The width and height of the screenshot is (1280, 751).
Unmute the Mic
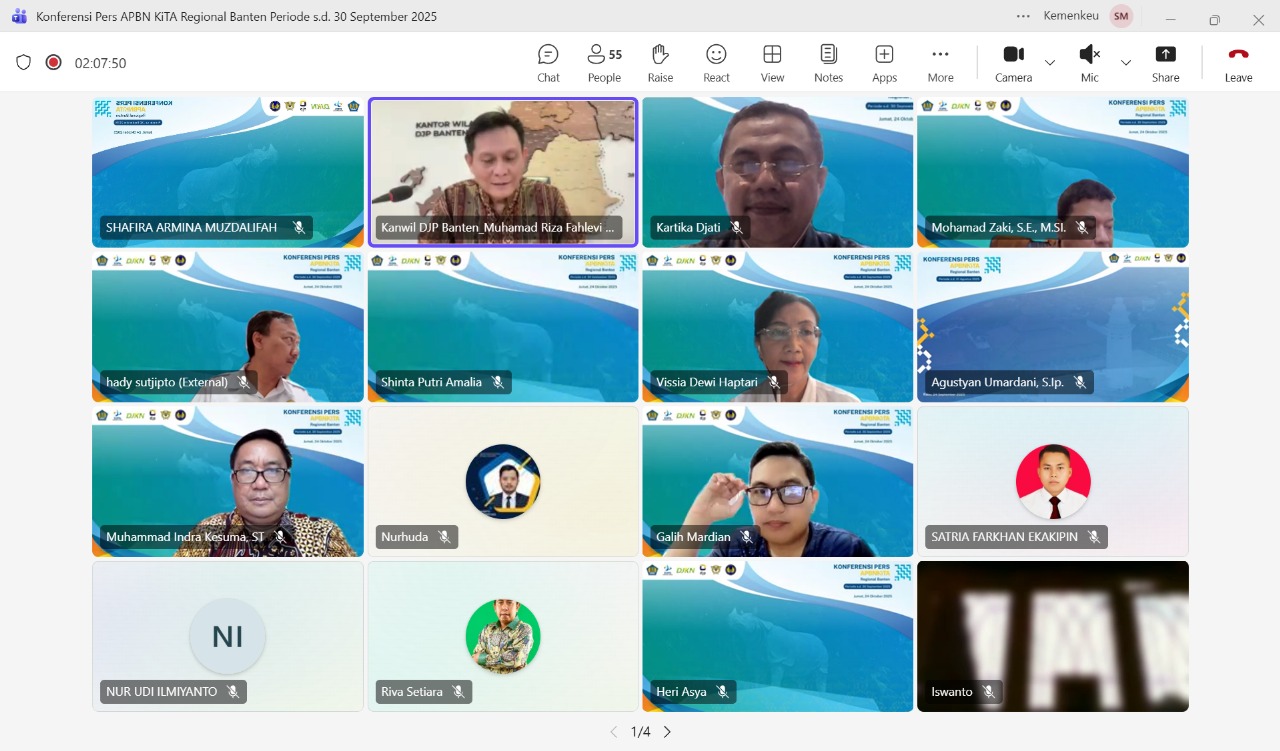[1089, 63]
